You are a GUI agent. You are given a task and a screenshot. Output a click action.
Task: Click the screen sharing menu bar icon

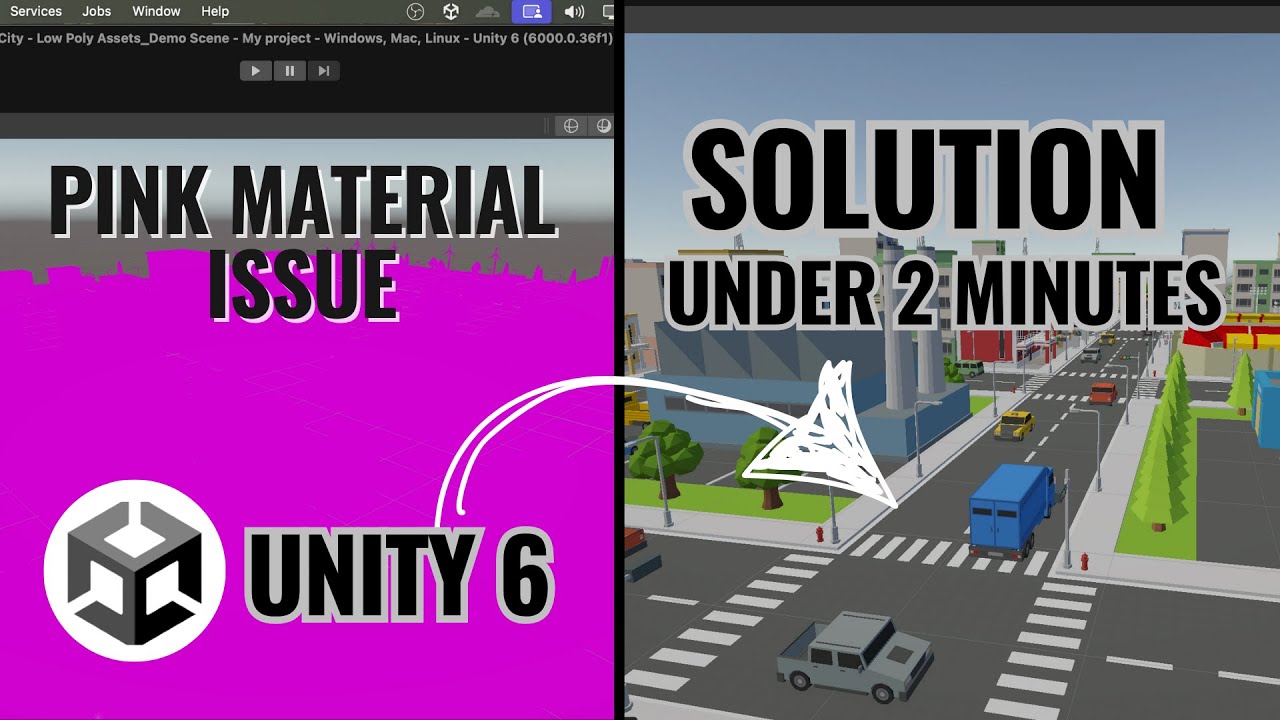click(x=531, y=11)
